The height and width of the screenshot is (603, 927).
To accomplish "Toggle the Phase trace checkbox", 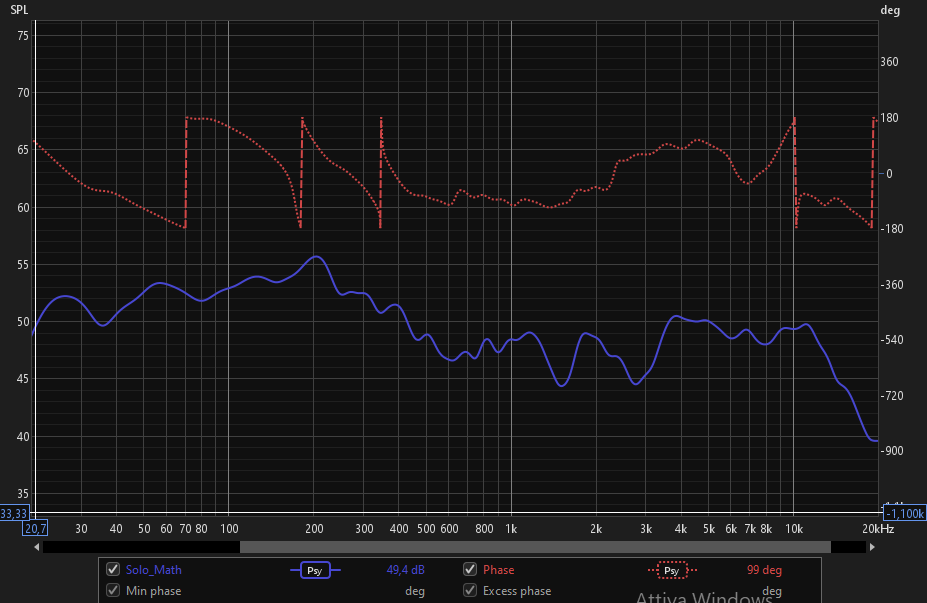I will pos(470,569).
